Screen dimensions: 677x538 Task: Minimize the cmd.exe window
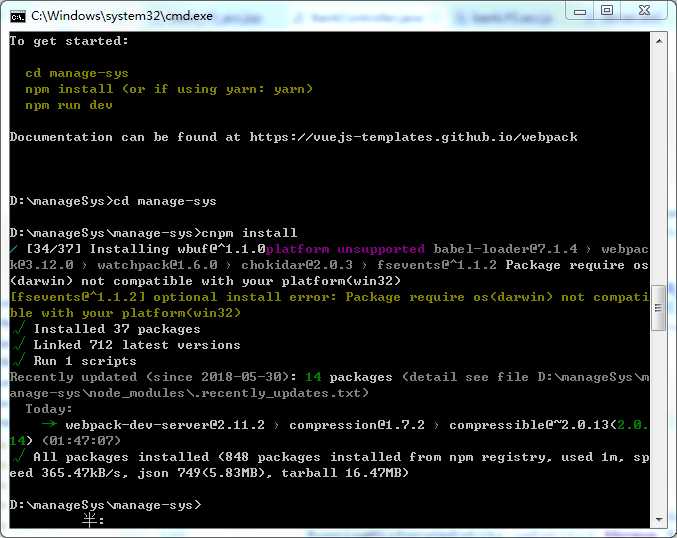[x=580, y=11]
